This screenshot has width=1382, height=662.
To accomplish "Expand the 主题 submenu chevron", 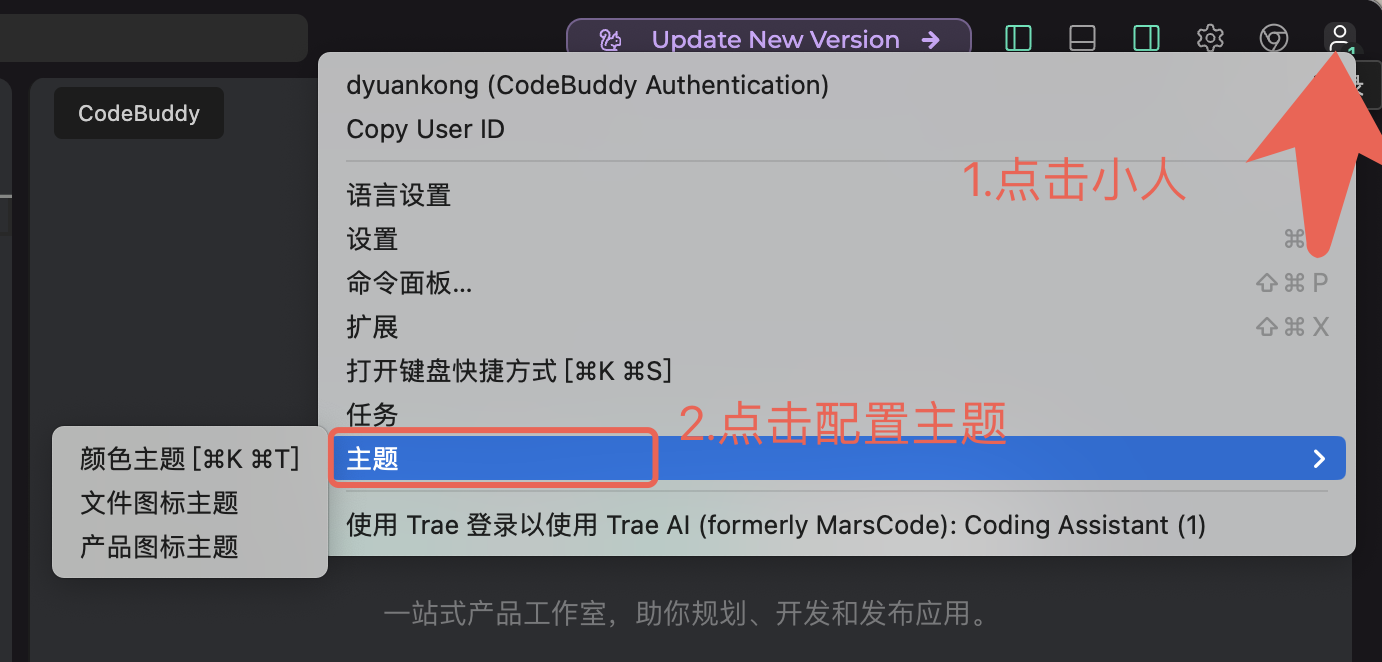I will pos(1319,459).
